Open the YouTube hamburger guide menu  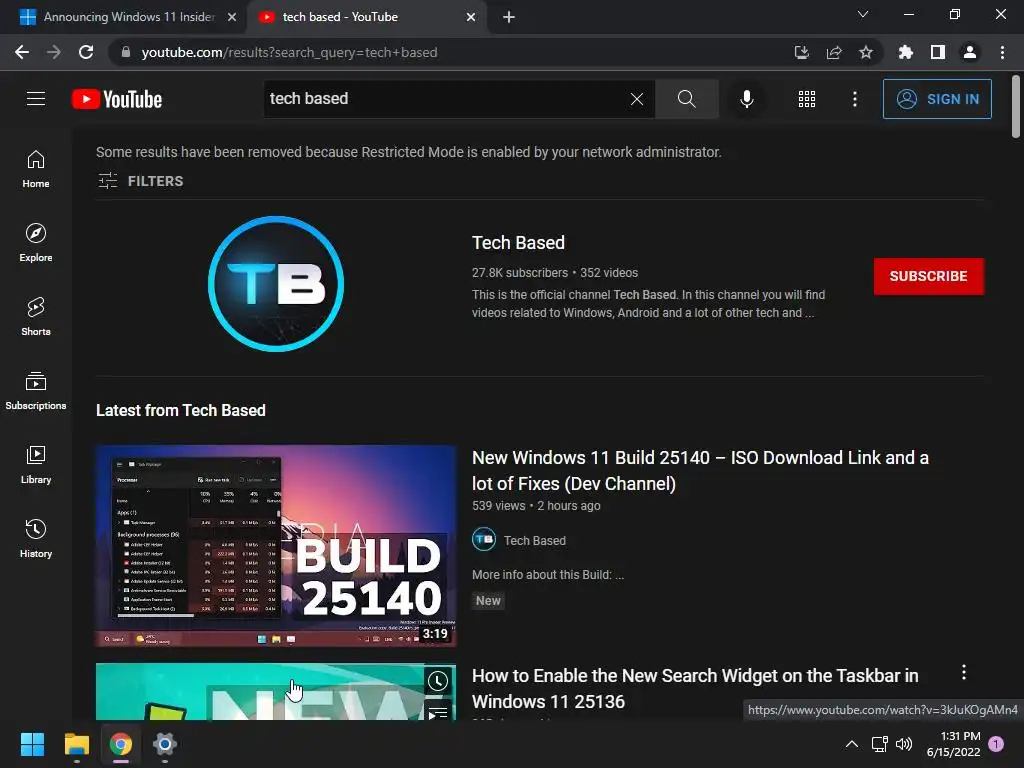click(36, 99)
